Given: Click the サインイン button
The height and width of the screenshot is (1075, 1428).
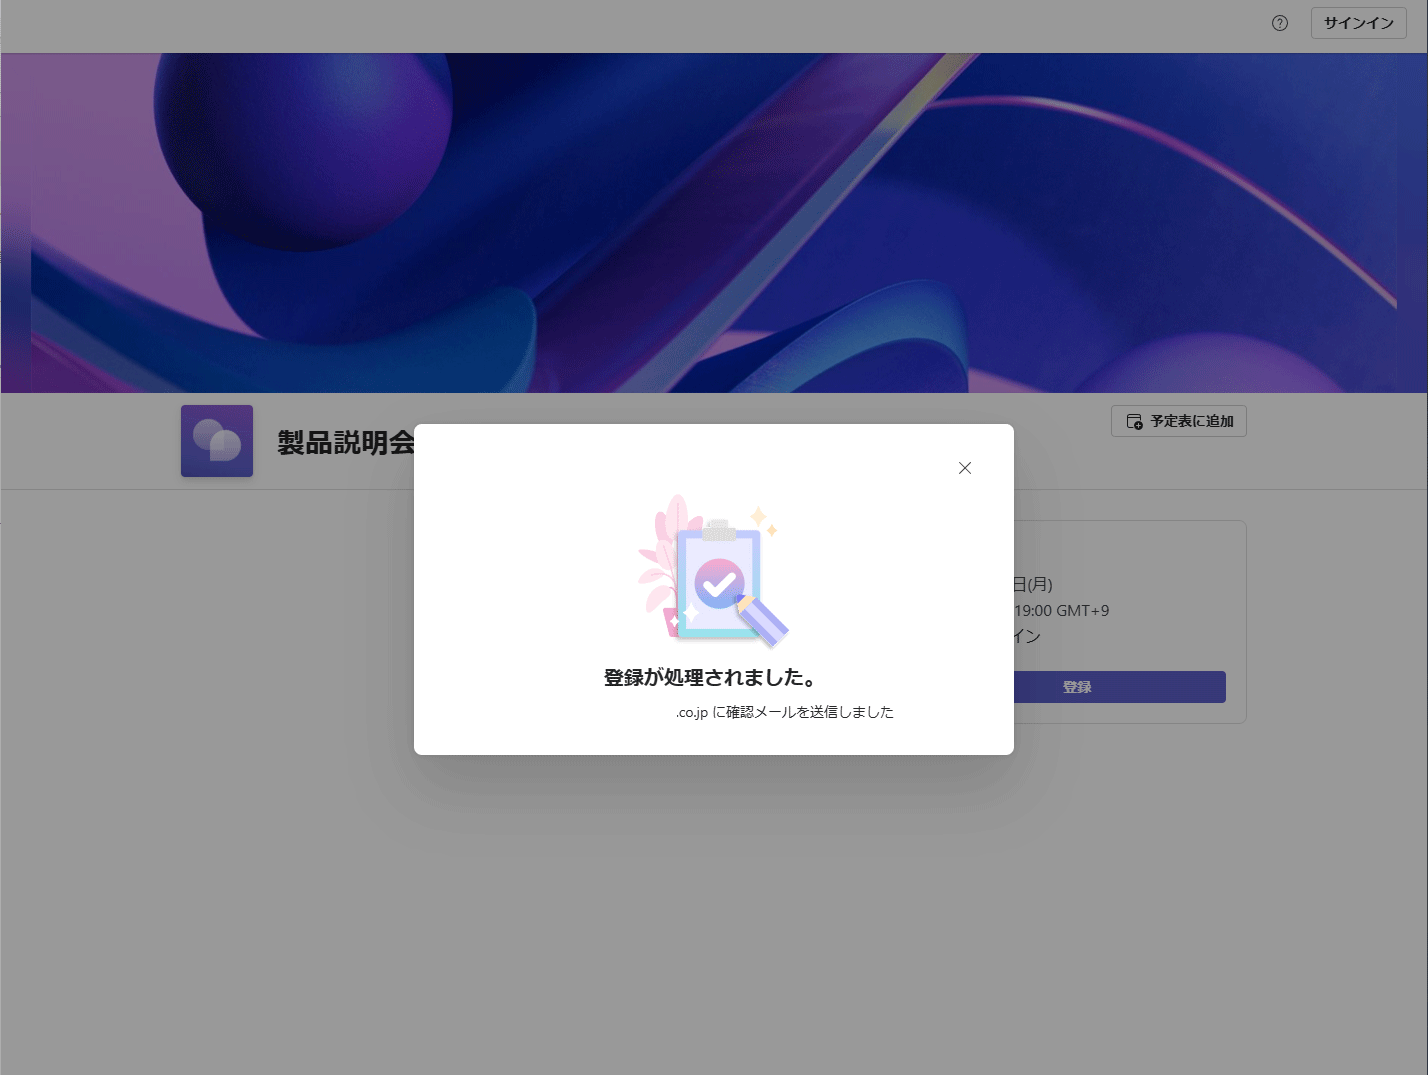Looking at the screenshot, I should (1358, 22).
